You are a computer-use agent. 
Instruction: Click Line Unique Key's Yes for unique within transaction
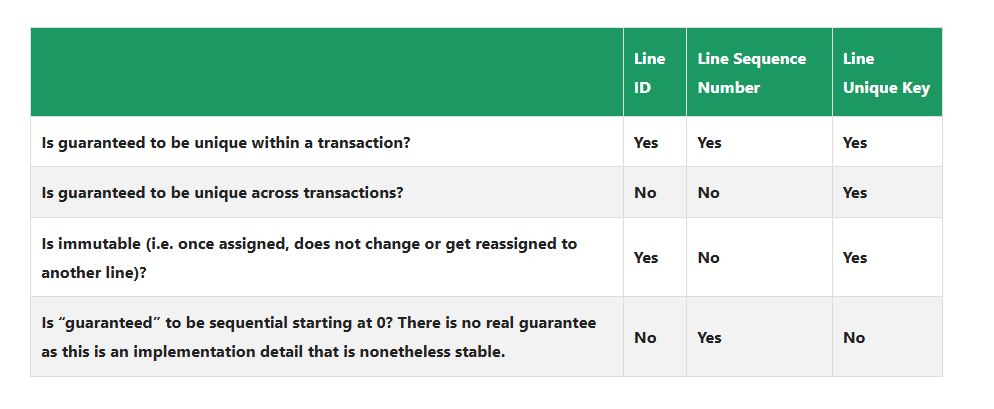coord(855,142)
